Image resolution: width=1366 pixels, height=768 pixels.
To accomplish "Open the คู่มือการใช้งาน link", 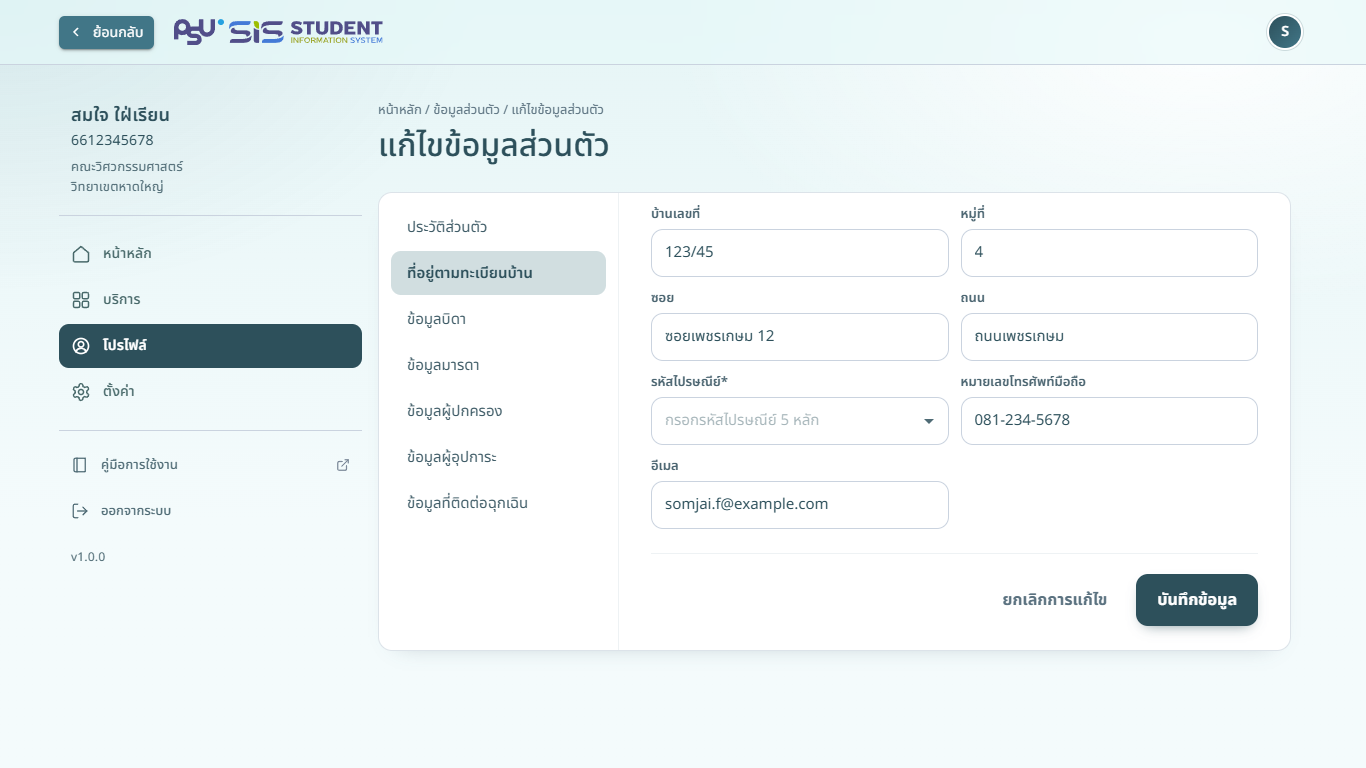I will pos(210,465).
